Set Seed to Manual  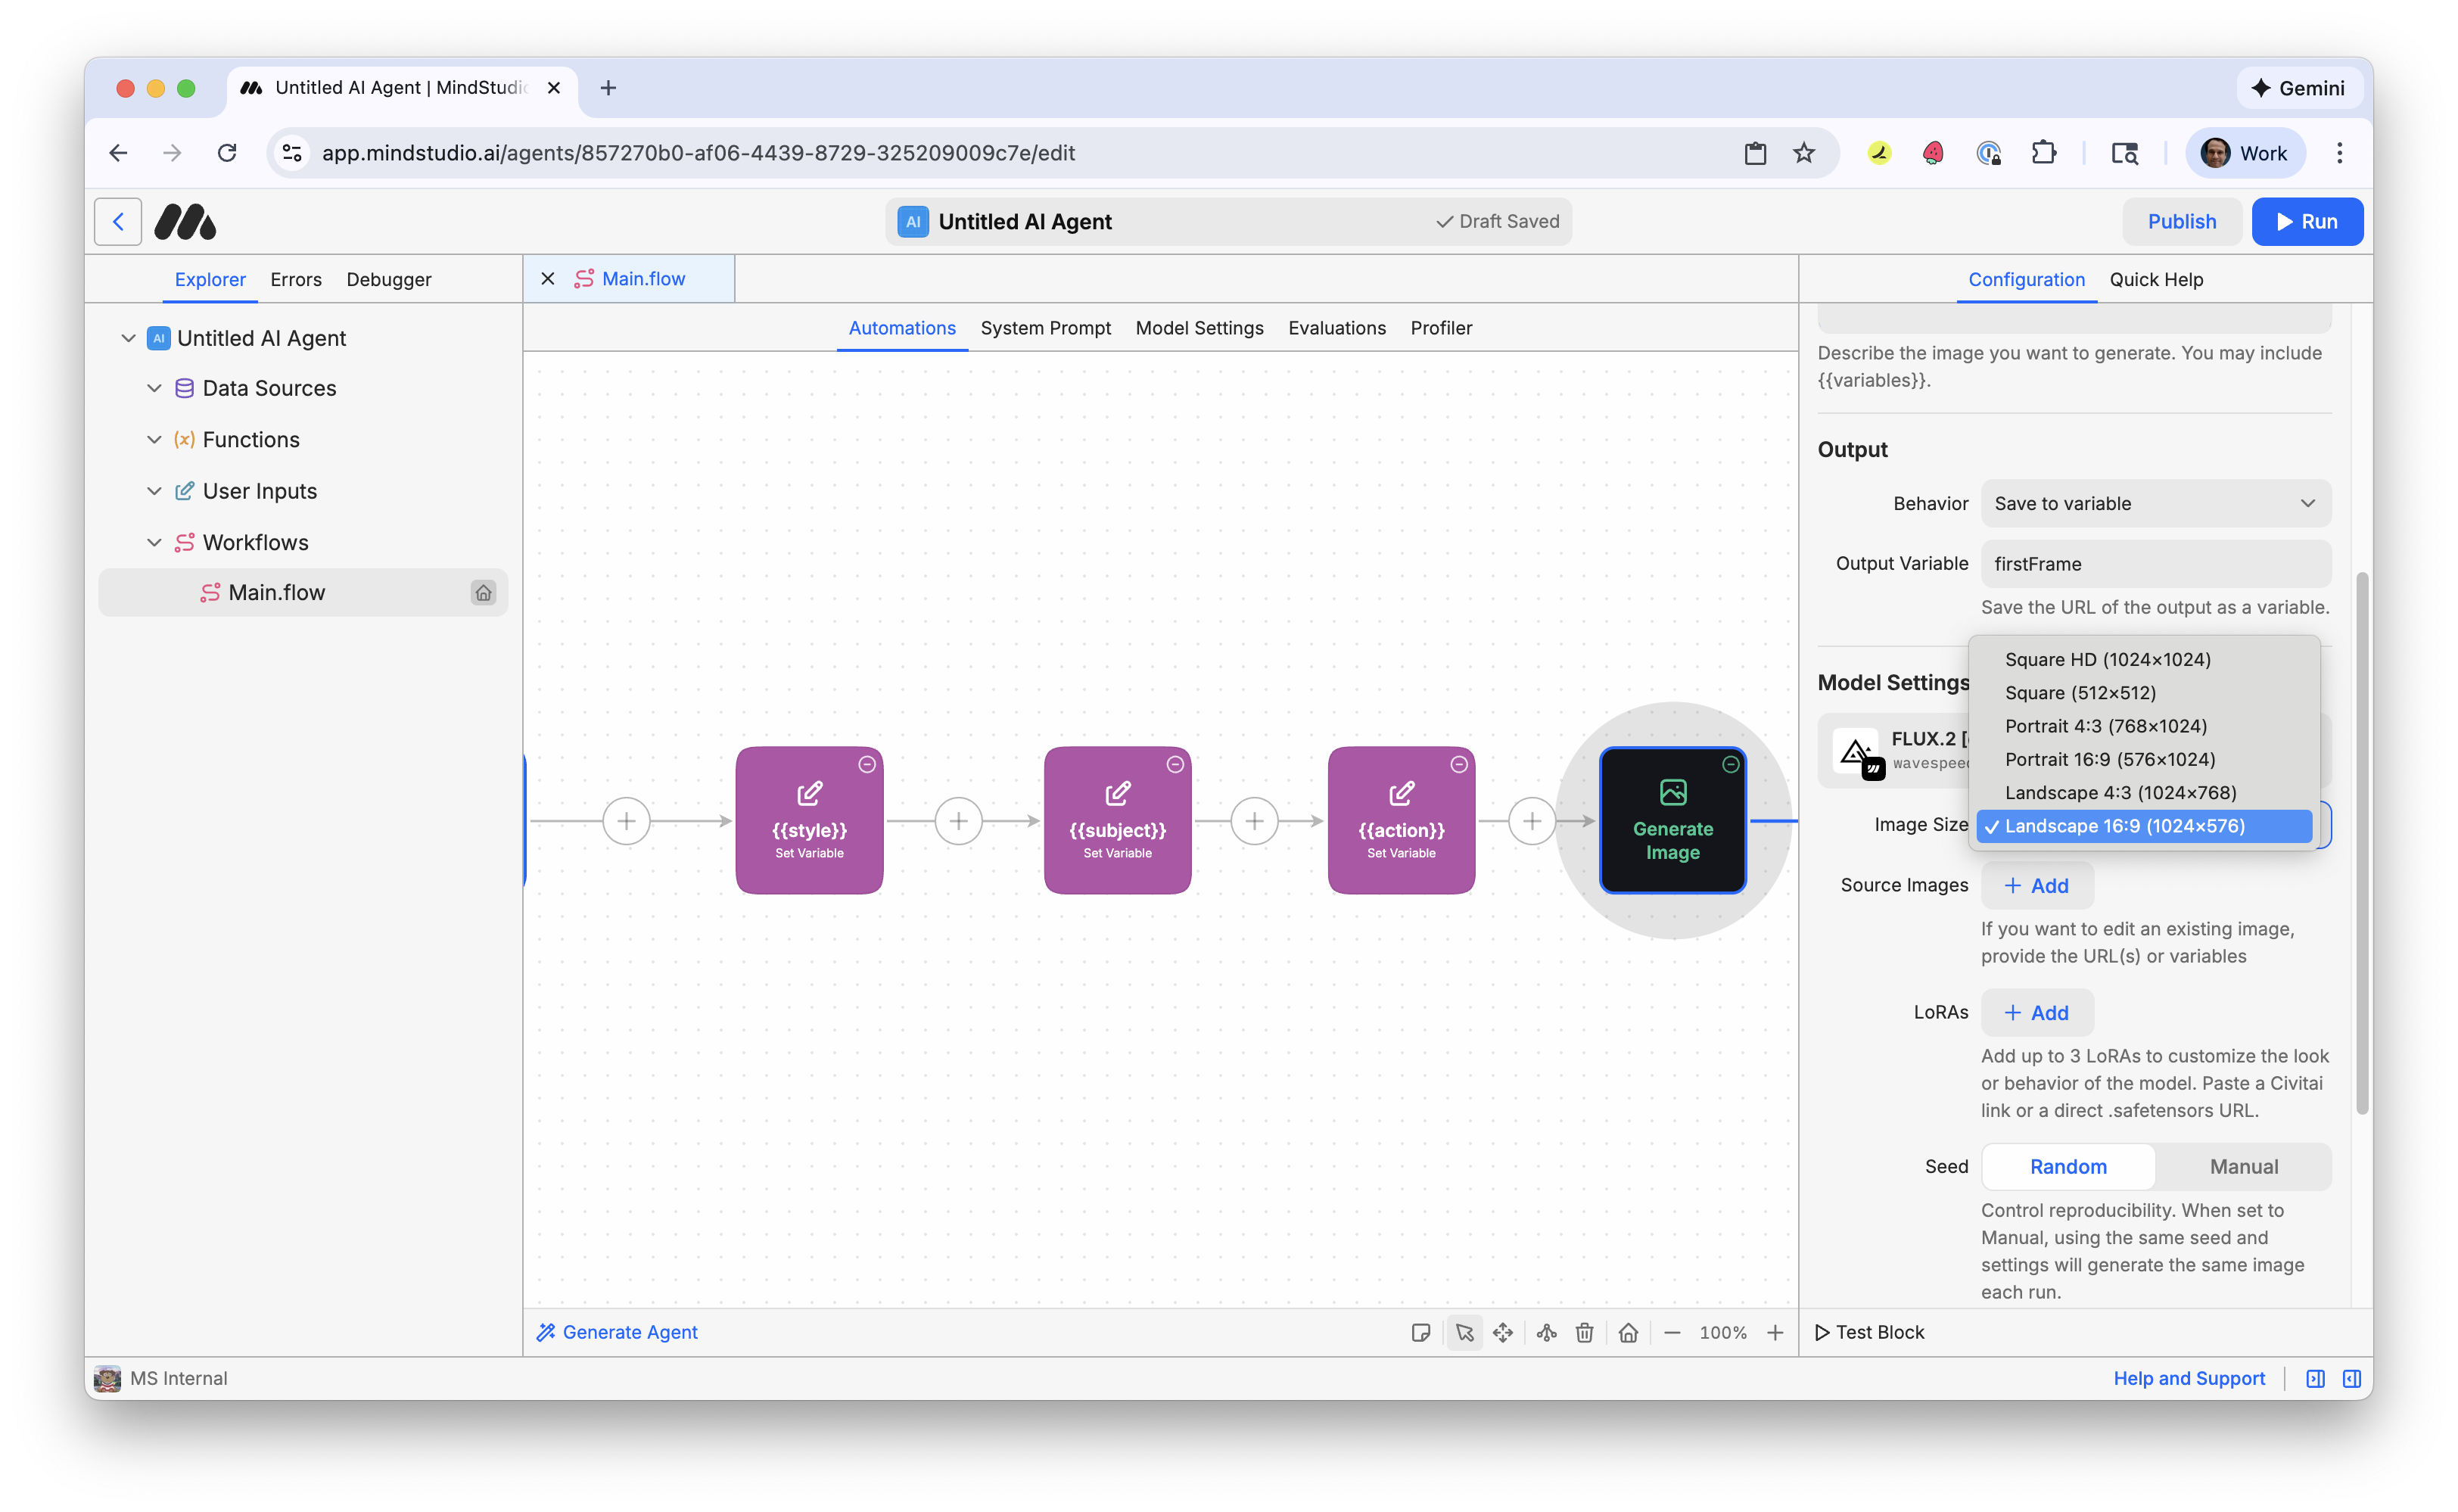[x=2243, y=1166]
